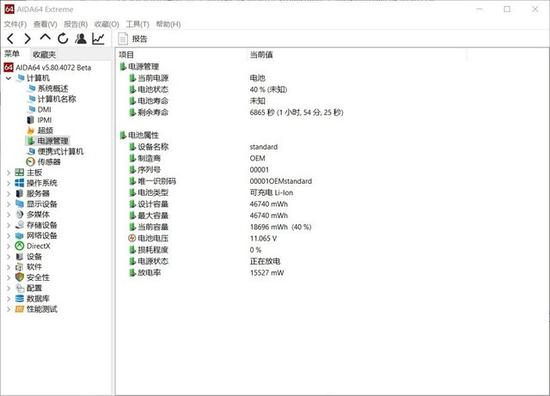Select DMI tree item
The height and width of the screenshot is (396, 550).
tap(45, 109)
